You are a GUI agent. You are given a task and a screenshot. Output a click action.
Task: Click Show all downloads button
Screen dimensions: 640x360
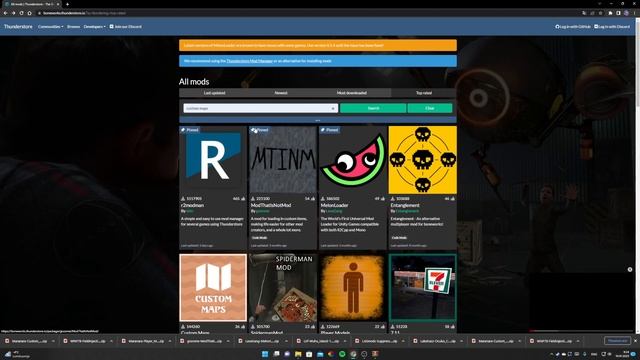point(617,341)
